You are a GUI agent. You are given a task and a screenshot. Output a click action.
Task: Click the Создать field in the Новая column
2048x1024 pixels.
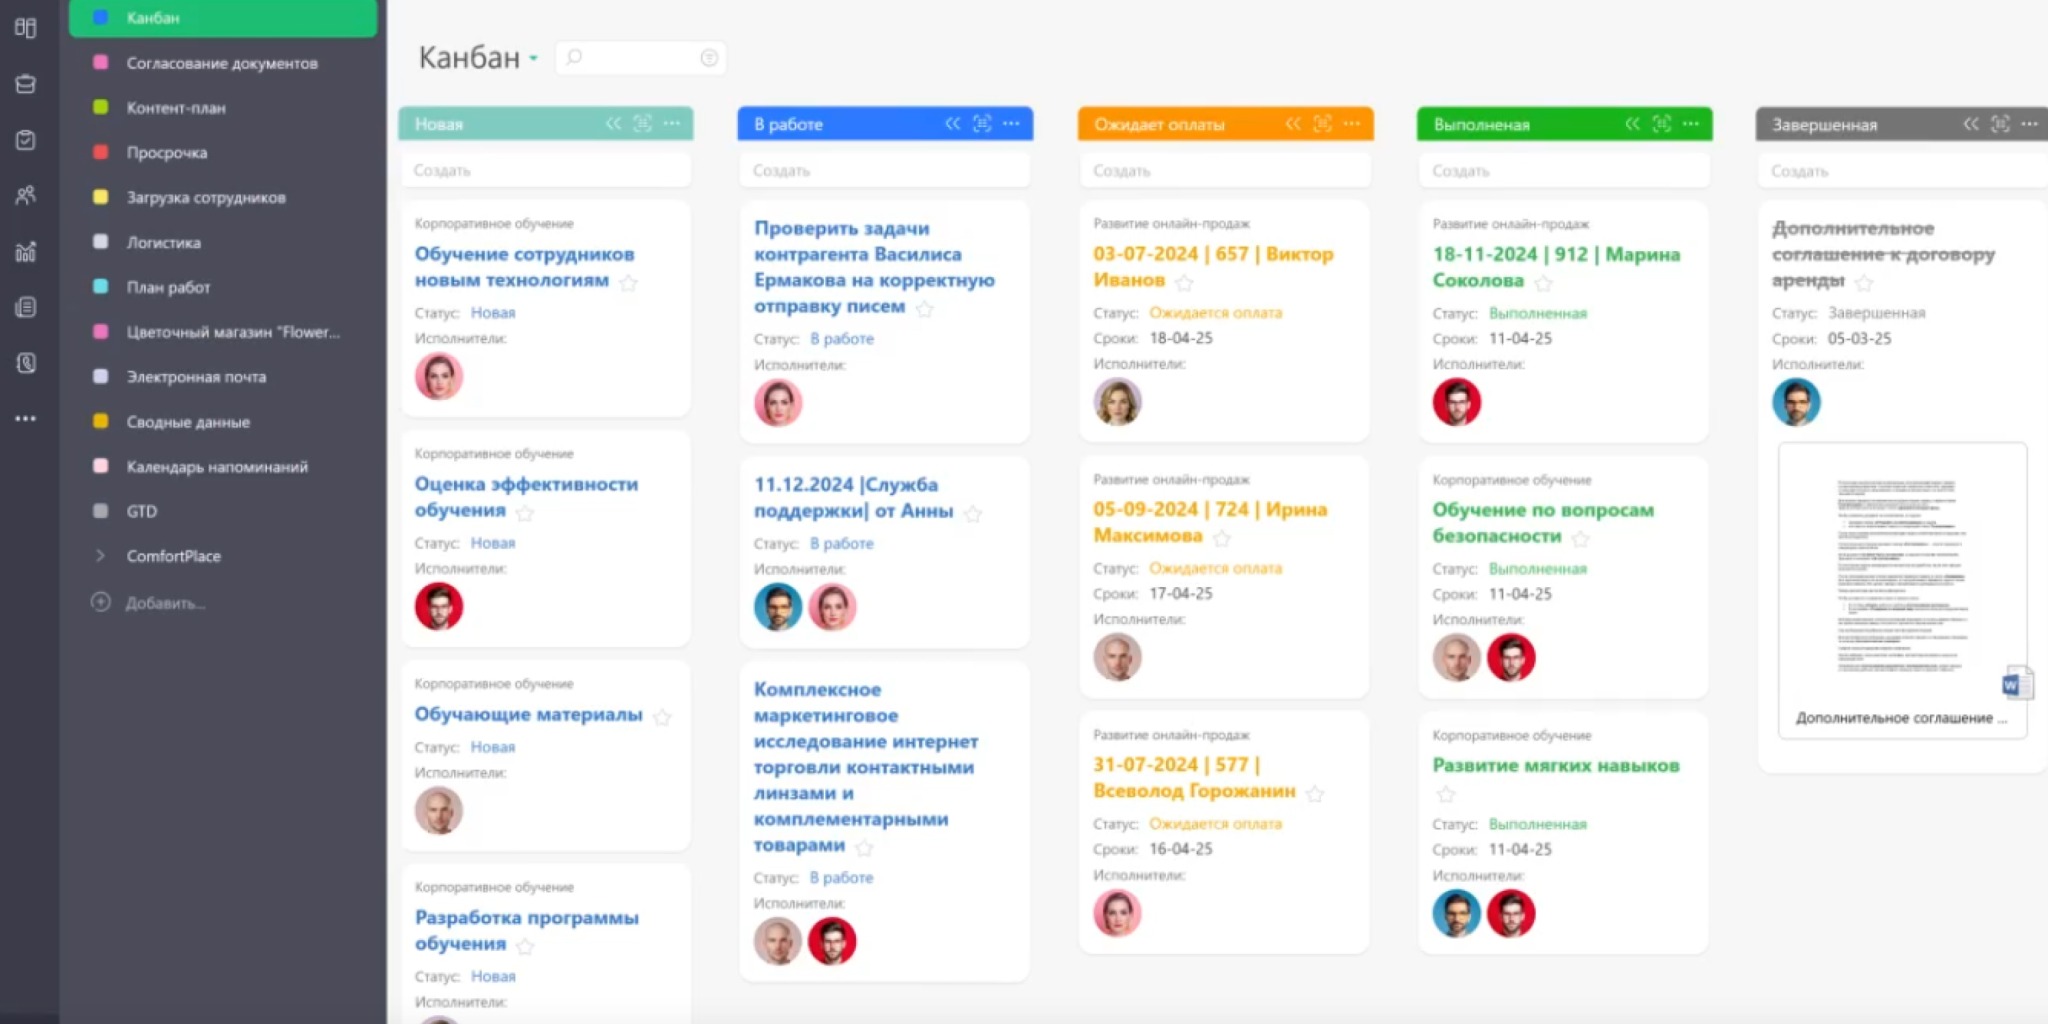(546, 171)
